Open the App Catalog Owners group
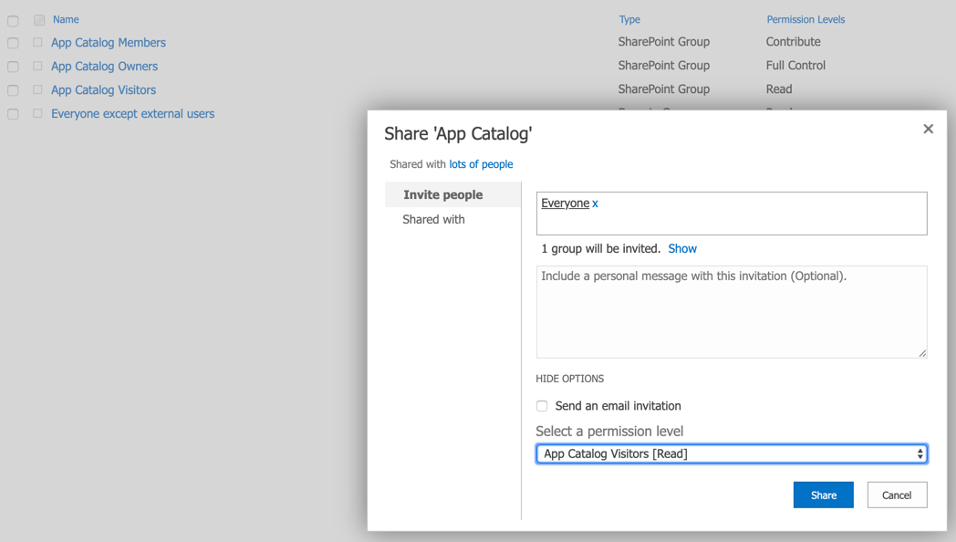The height and width of the screenshot is (542, 956). [104, 66]
